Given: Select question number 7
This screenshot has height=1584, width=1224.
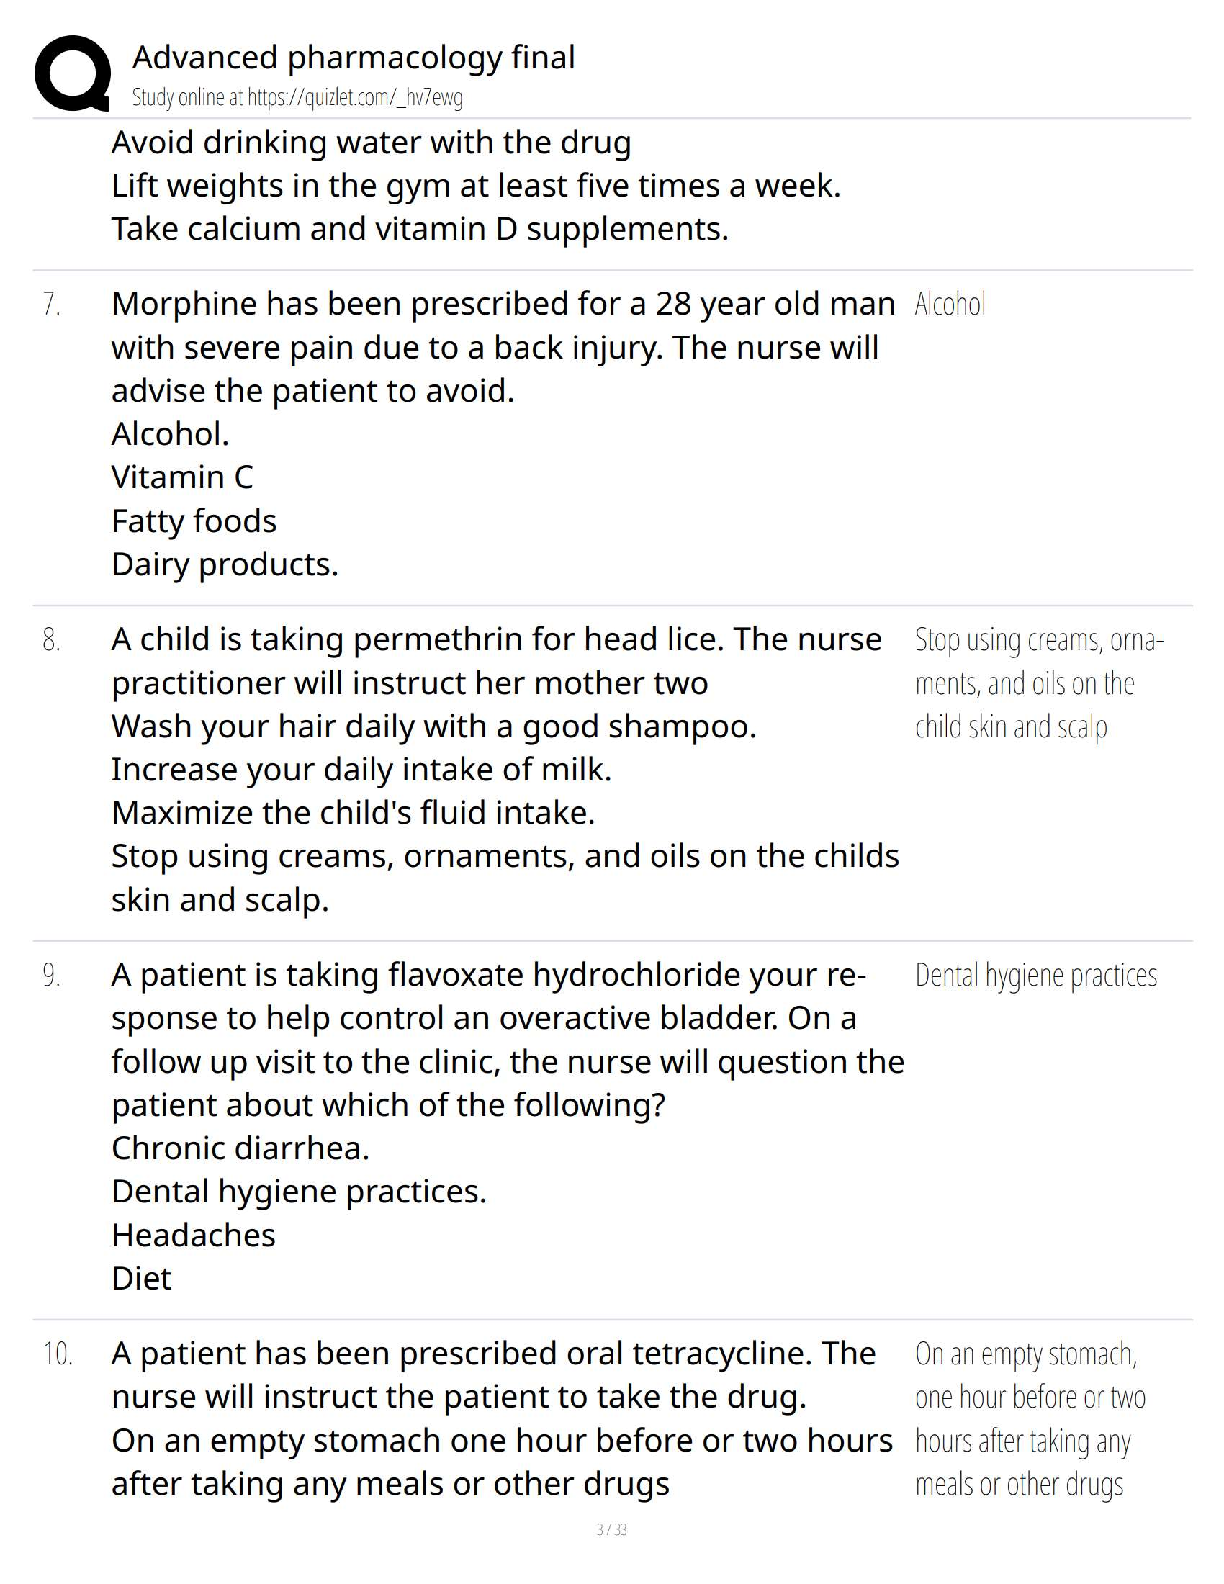Looking at the screenshot, I should point(52,304).
